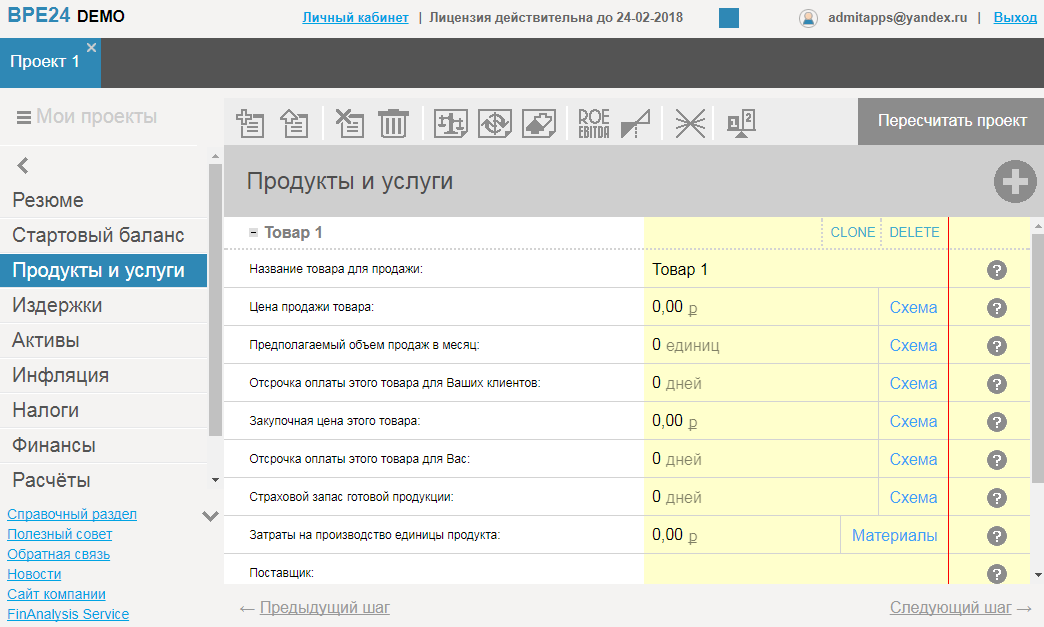Viewport: 1044px width, 627px height.
Task: Click the circular plus icon to add product
Action: point(1015,181)
